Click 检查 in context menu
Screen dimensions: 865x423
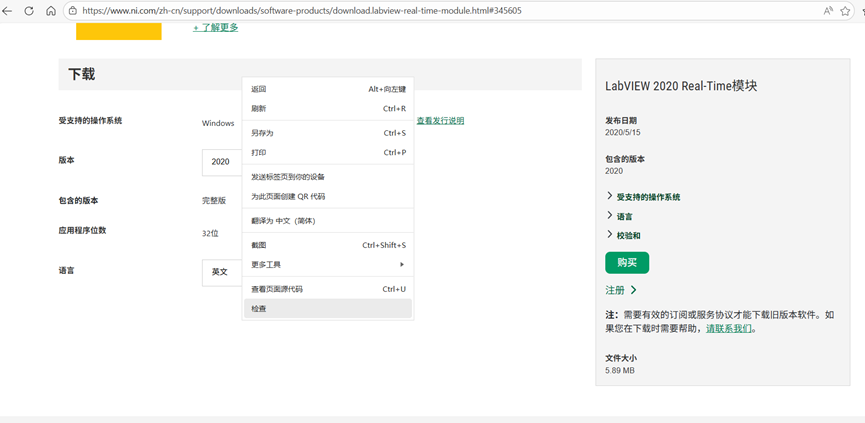pos(328,309)
